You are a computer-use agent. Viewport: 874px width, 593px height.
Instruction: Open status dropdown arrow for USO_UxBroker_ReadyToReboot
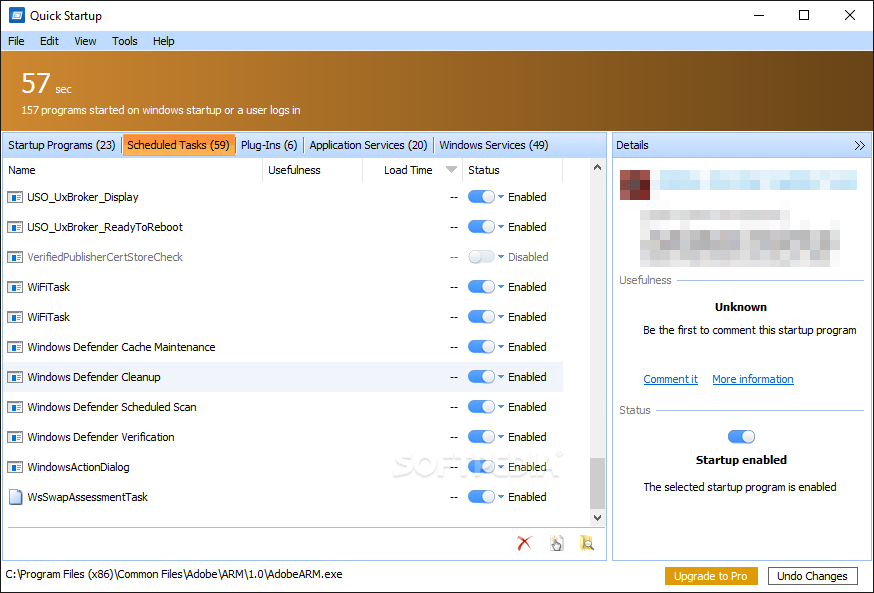tap(501, 227)
